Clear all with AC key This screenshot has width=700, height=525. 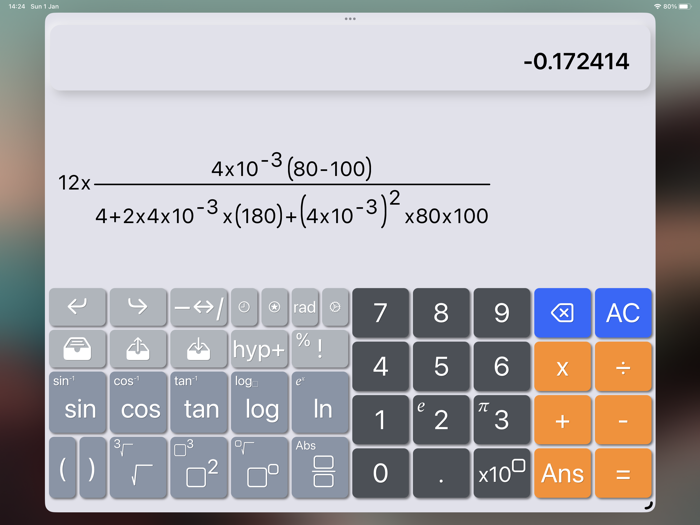[x=623, y=312]
